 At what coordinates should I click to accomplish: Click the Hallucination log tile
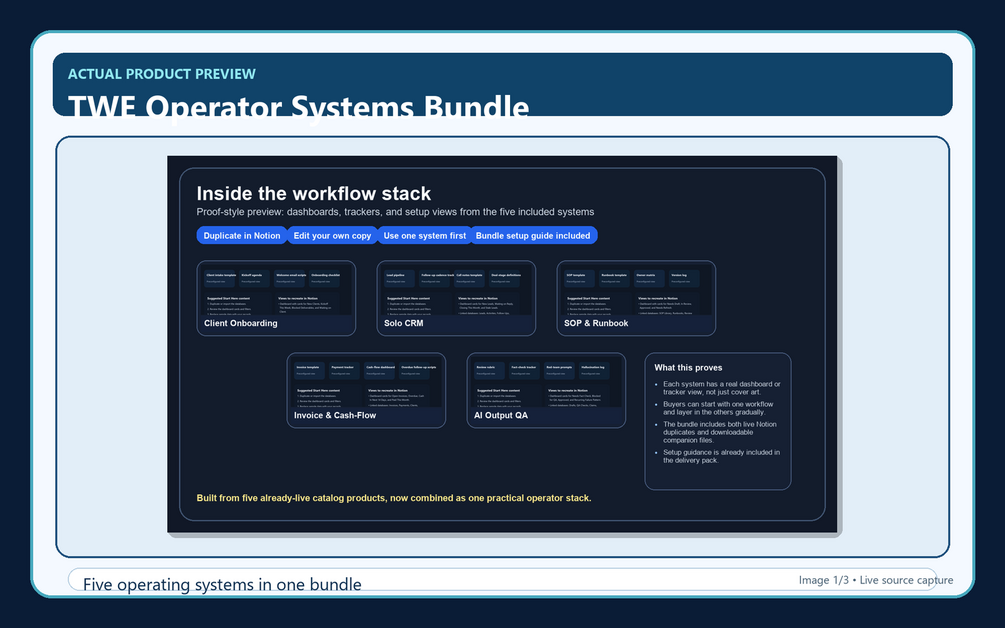click(x=595, y=370)
